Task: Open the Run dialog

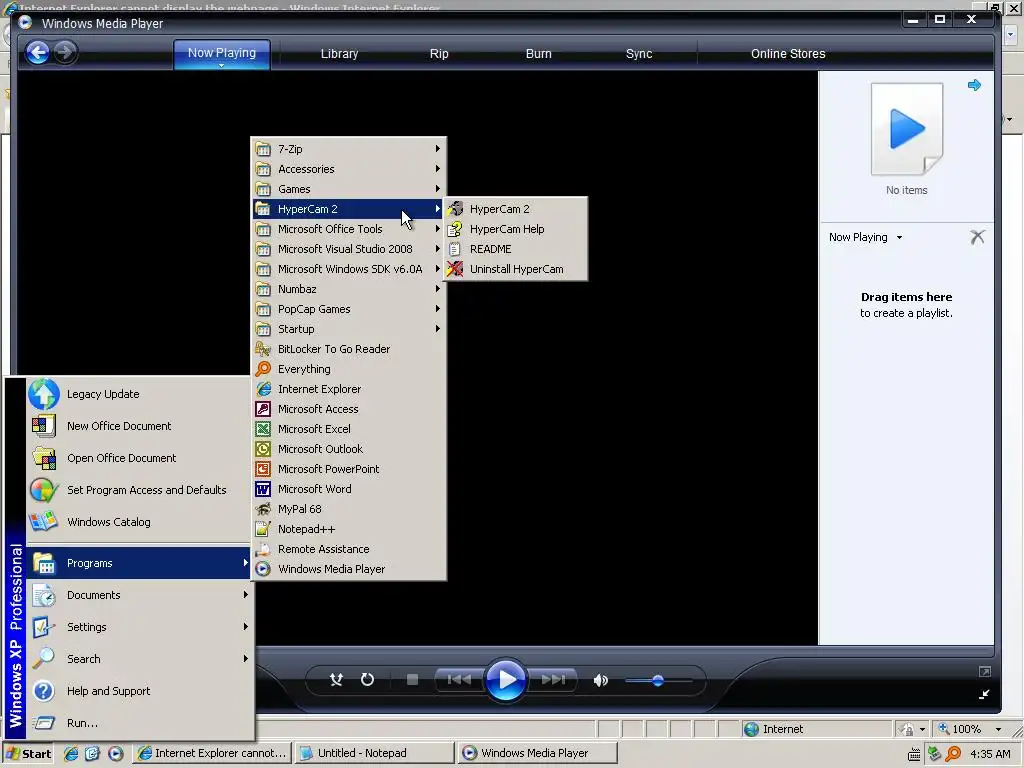Action: [139, 723]
